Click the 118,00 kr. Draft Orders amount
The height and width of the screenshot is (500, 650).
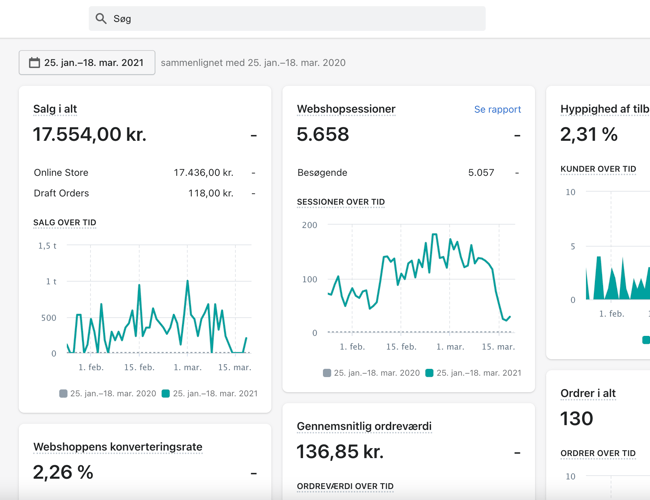[211, 193]
